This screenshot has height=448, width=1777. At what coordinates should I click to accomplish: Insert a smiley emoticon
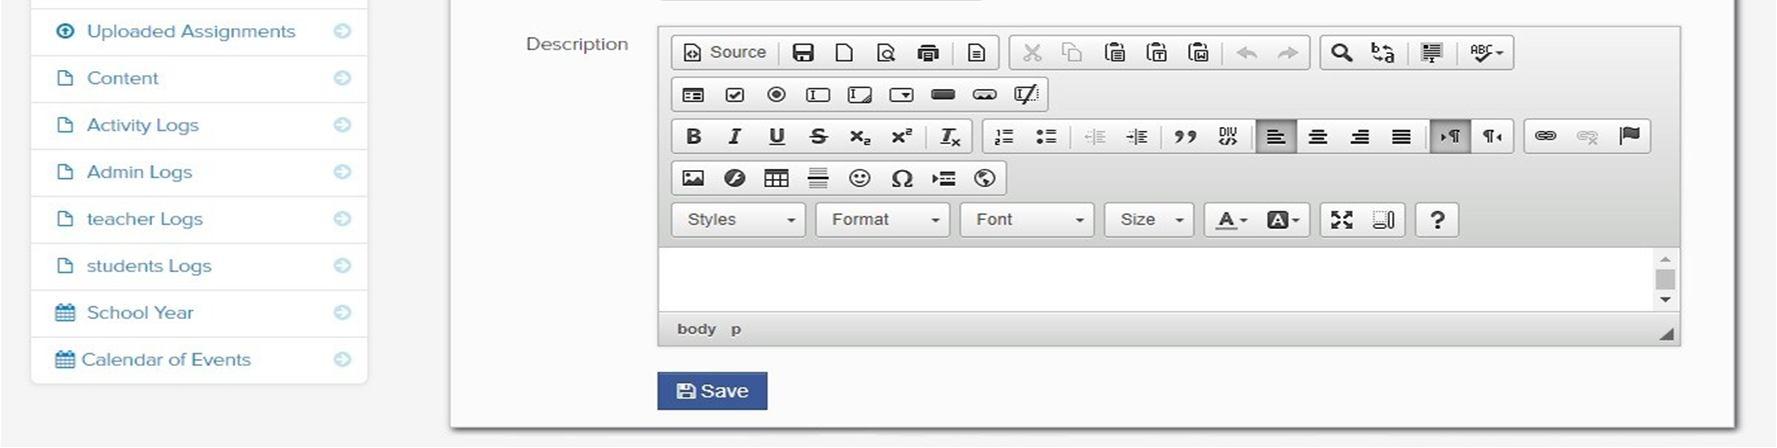tap(859, 179)
